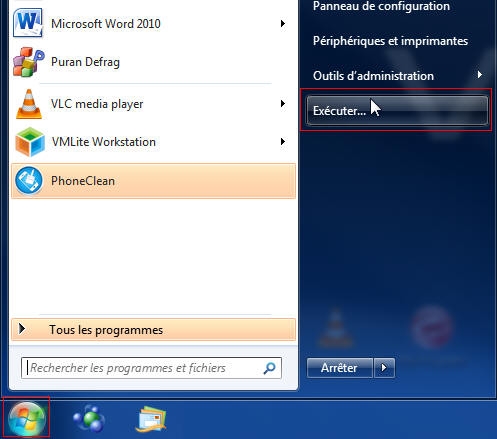This screenshot has height=439, width=497.
Task: Expand VMLite Workstation submenu arrow
Action: click(x=283, y=141)
